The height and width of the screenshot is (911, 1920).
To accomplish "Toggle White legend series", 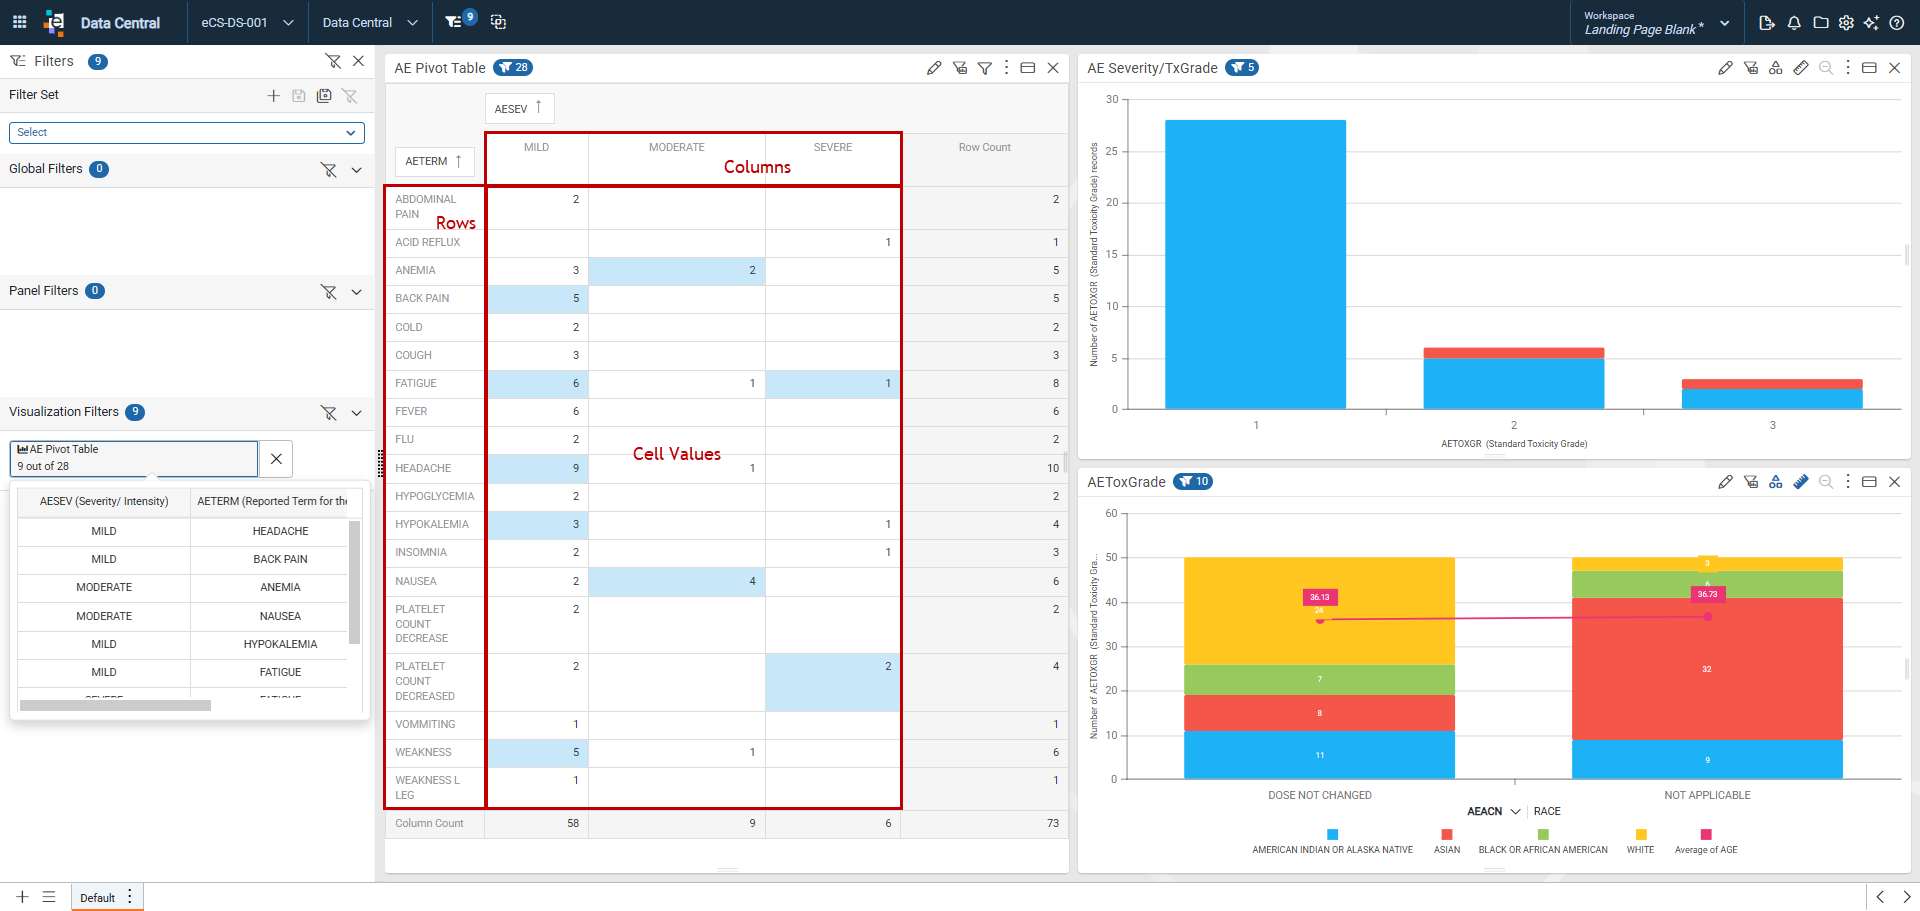I will 1640,841.
